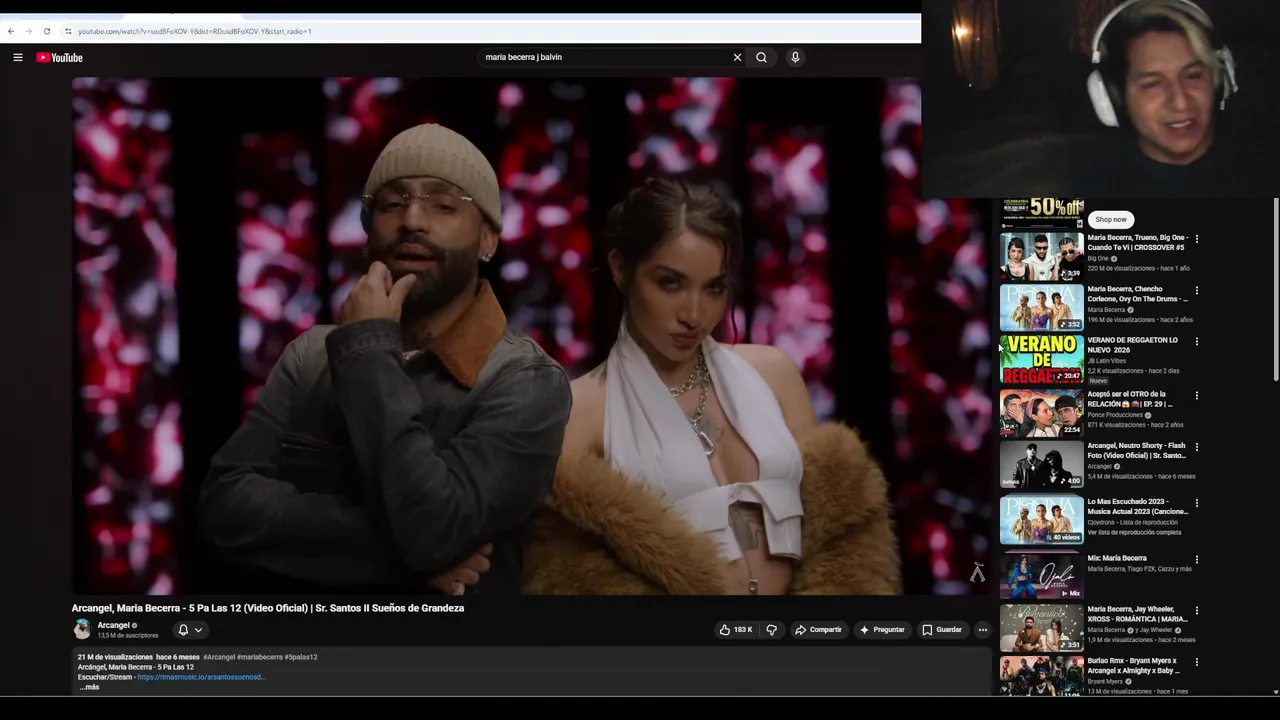Open options menu for ROMÁNTICA video
This screenshot has width=1280, height=720.
coord(1197,610)
